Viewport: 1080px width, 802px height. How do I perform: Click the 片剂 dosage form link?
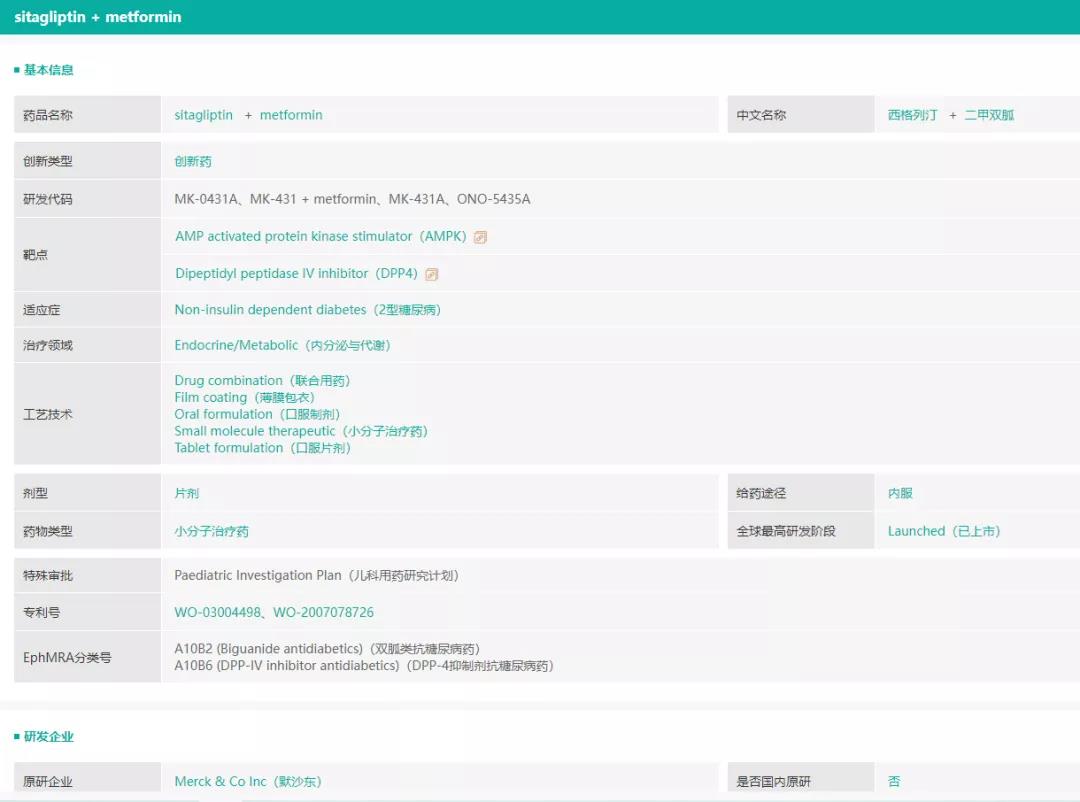187,493
